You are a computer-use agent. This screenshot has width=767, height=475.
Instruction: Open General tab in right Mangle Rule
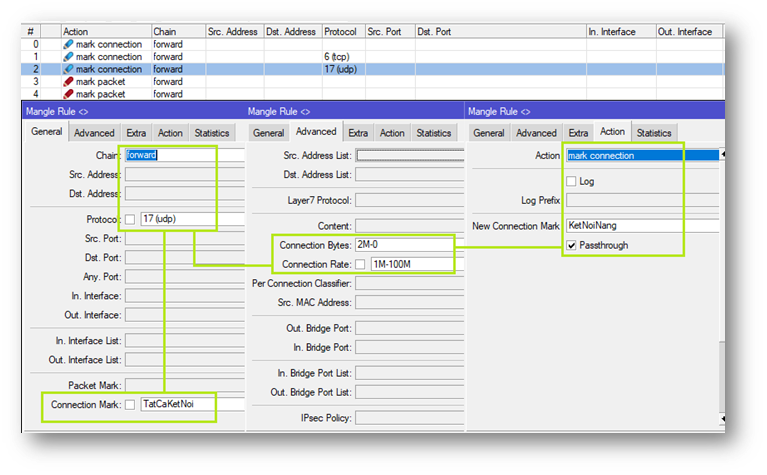[488, 133]
